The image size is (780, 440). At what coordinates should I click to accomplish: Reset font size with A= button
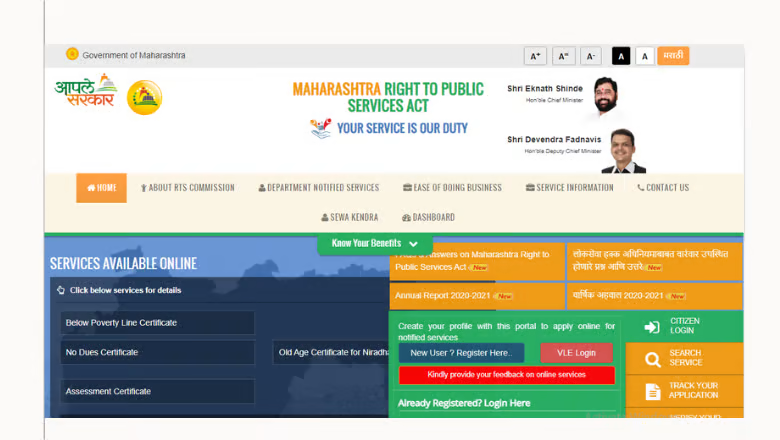(x=563, y=56)
